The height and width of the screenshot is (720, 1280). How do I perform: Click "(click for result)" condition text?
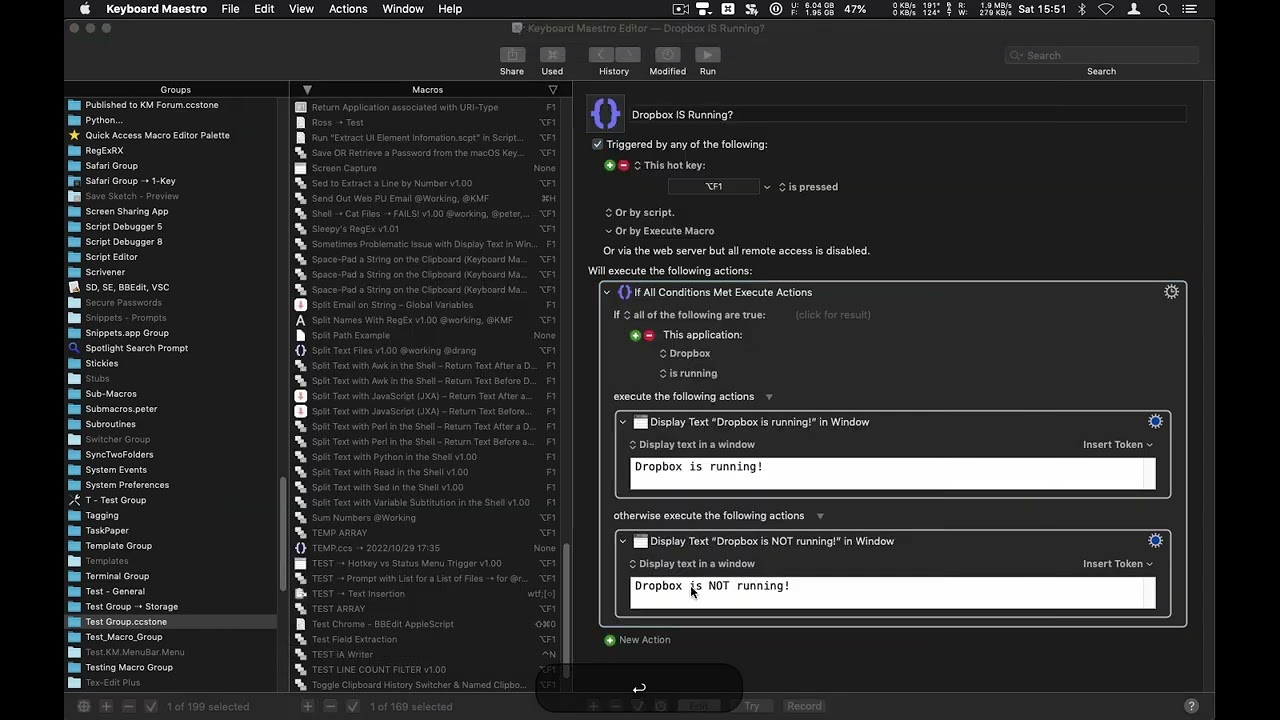pyautogui.click(x=833, y=315)
